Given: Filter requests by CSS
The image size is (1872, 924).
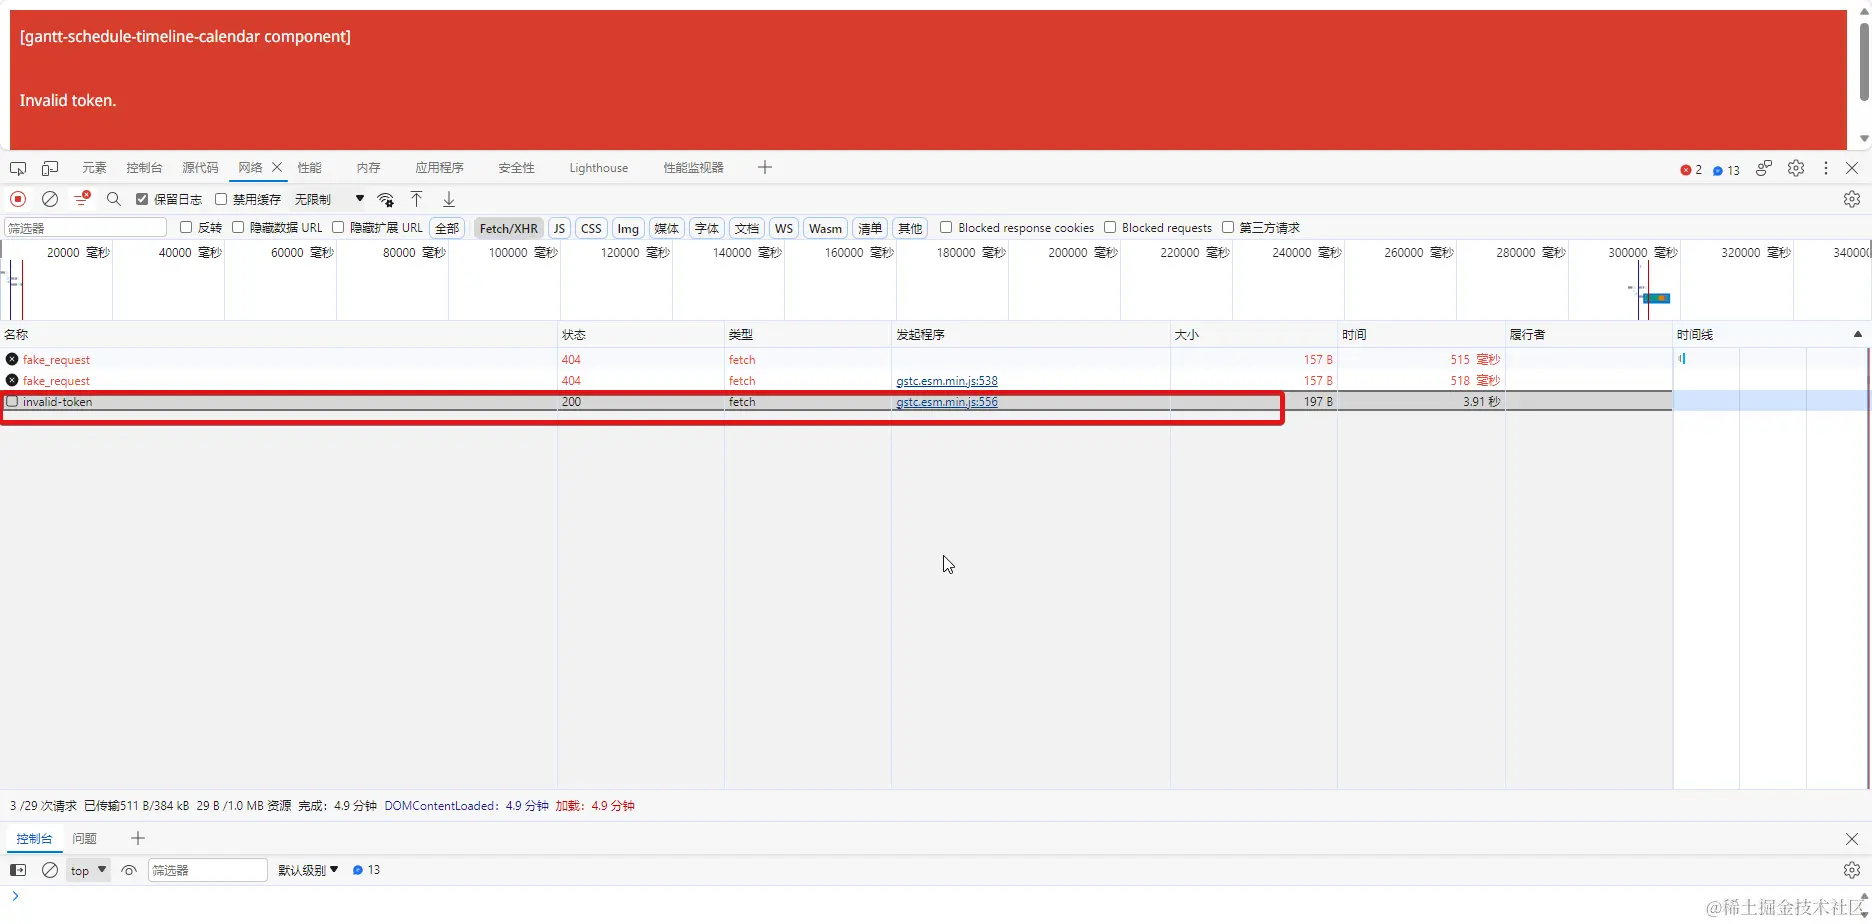Looking at the screenshot, I should pos(591,228).
